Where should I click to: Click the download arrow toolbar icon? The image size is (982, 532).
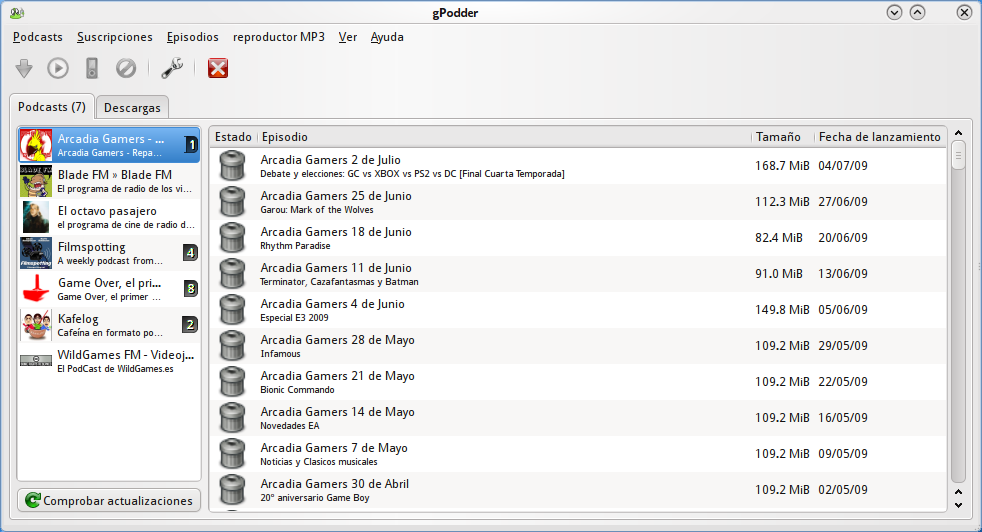[24, 68]
